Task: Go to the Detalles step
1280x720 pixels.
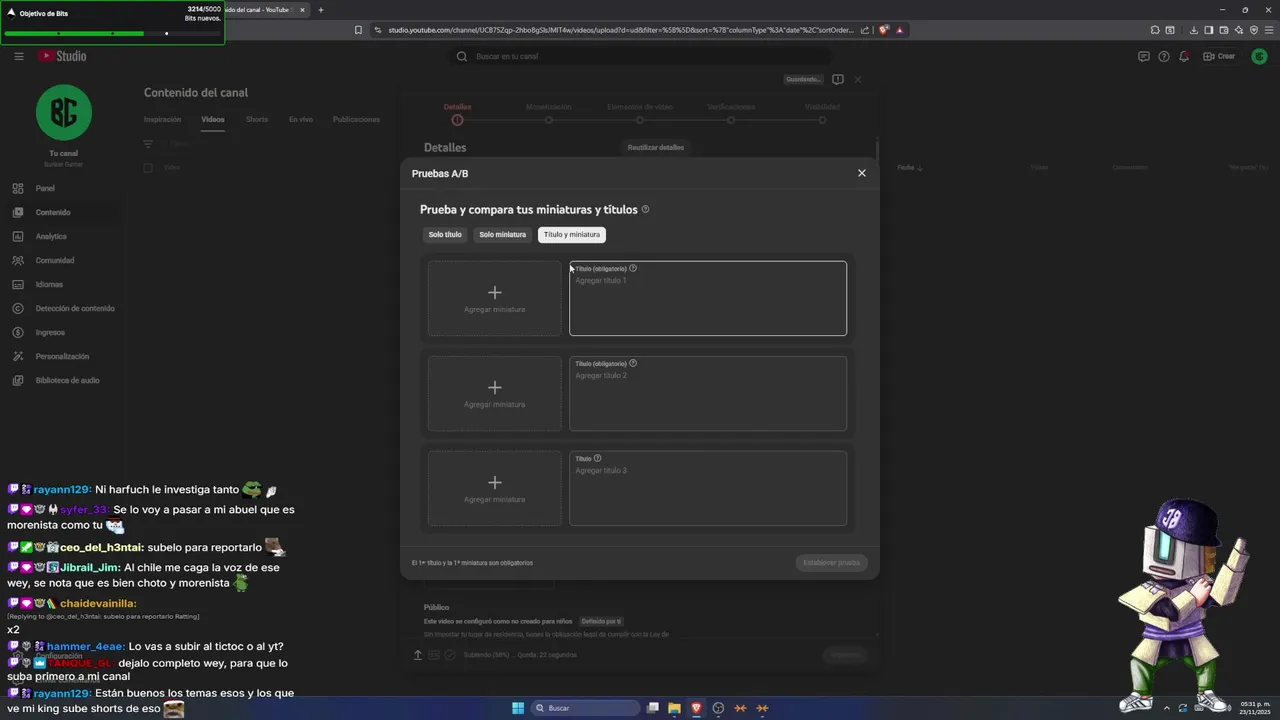Action: point(457,113)
